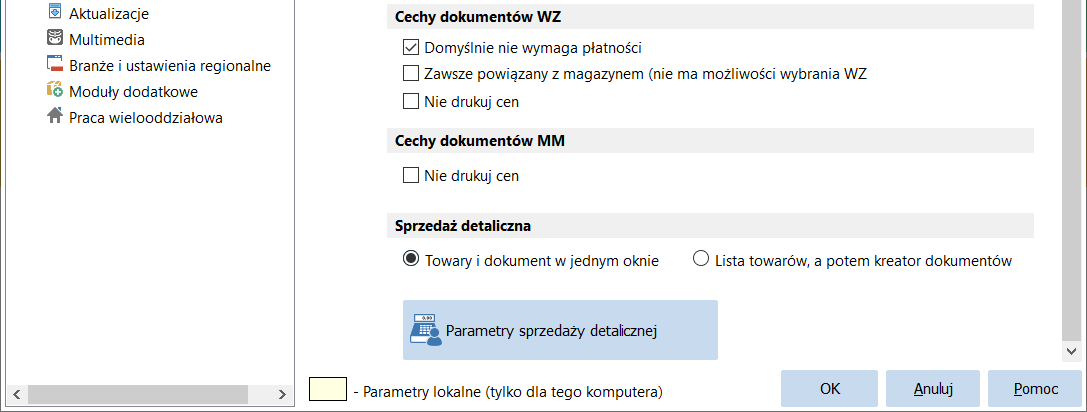Image resolution: width=1087 pixels, height=412 pixels.
Task: Click the cash register icon for retail parameters
Action: point(426,330)
